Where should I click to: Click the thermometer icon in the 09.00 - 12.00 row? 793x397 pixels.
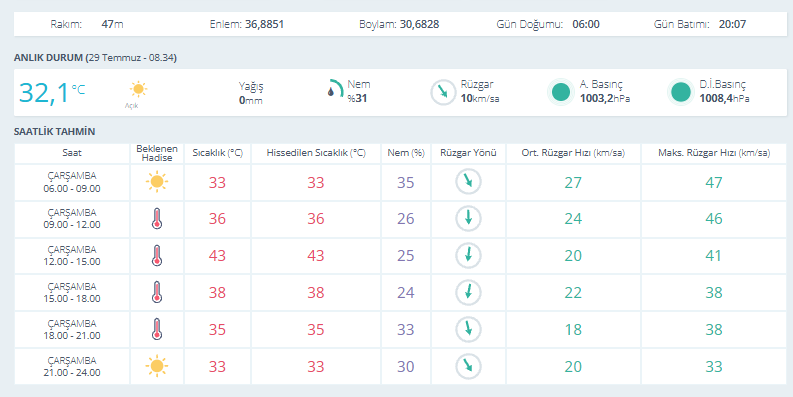[x=157, y=218]
